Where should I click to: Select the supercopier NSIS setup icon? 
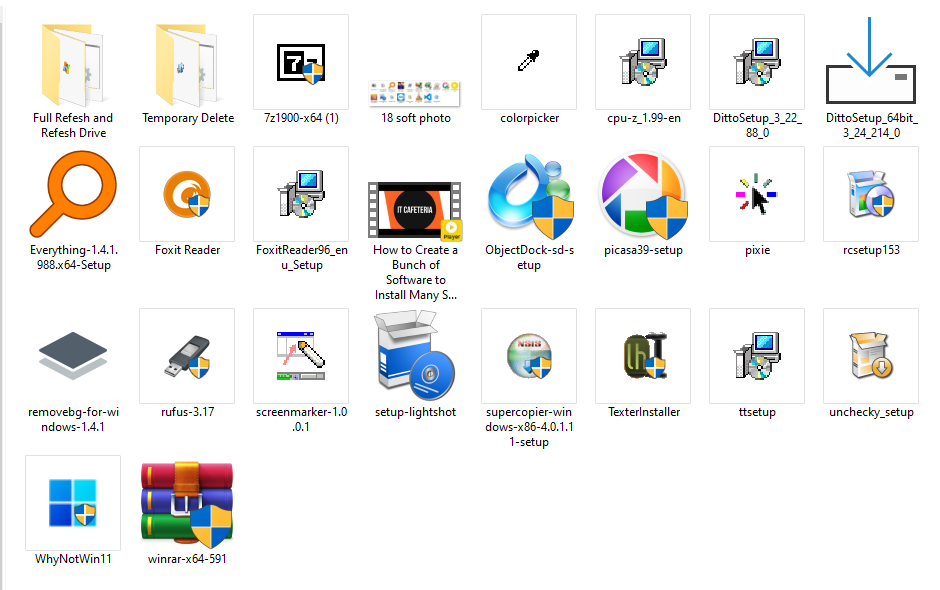point(529,356)
